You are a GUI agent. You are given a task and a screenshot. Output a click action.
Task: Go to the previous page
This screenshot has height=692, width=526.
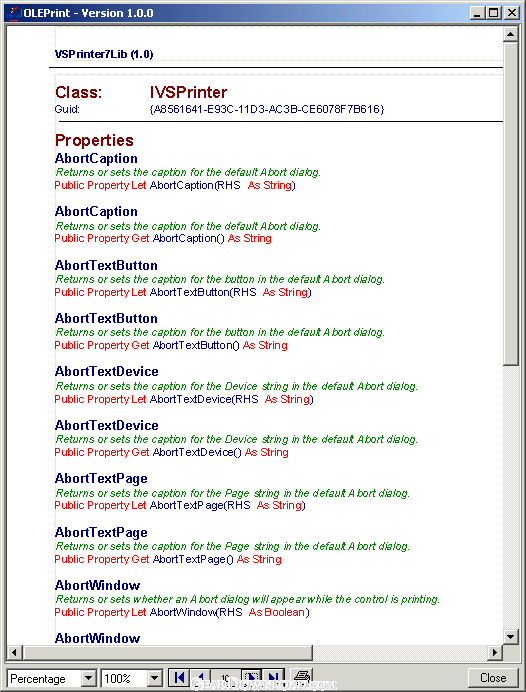click(x=201, y=677)
